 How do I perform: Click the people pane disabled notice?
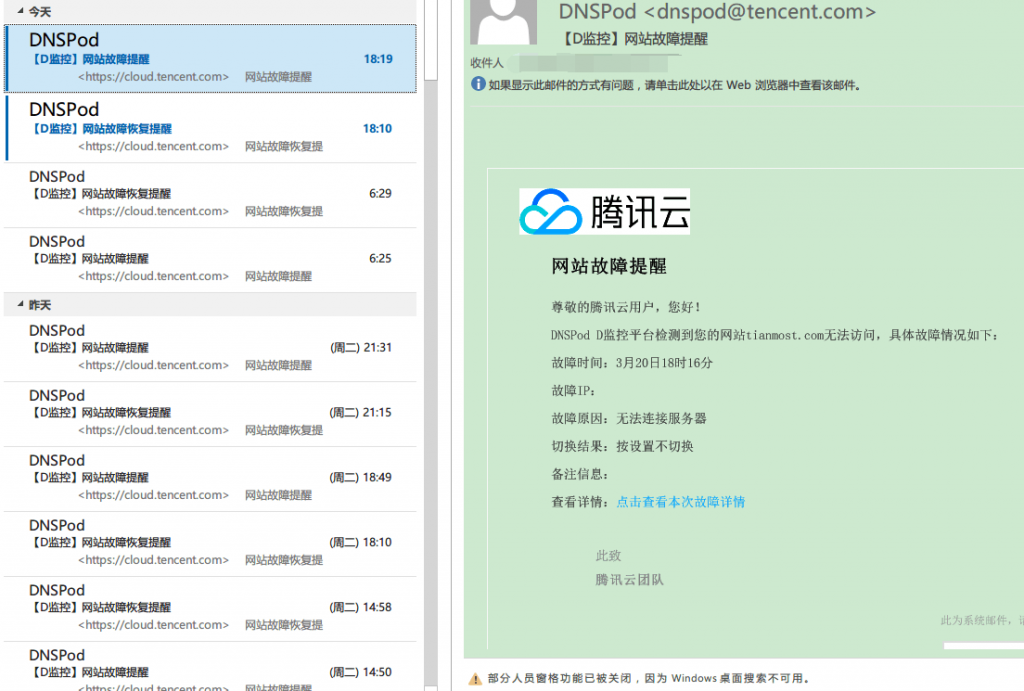[648, 679]
